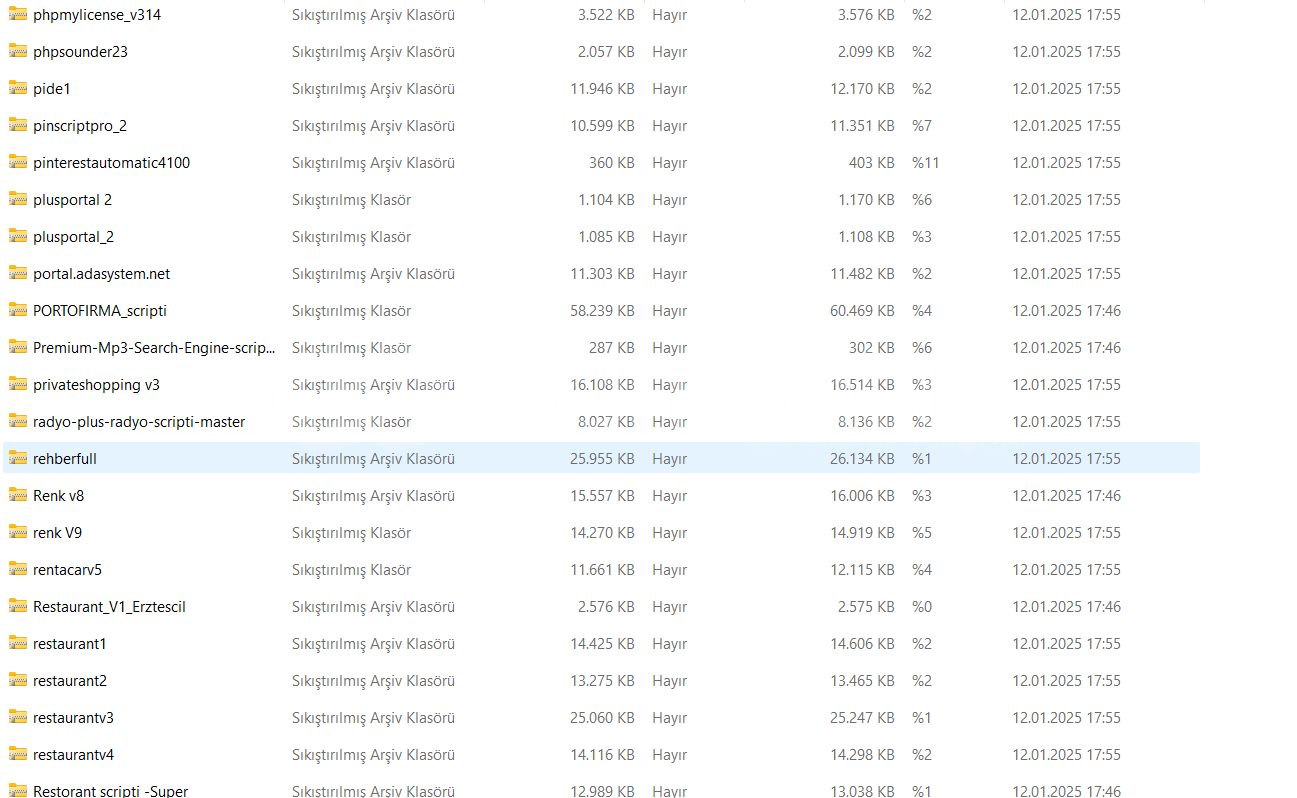1297x798 pixels.
Task: Click the zip folder icon beside restaurantv3
Action: 18,717
